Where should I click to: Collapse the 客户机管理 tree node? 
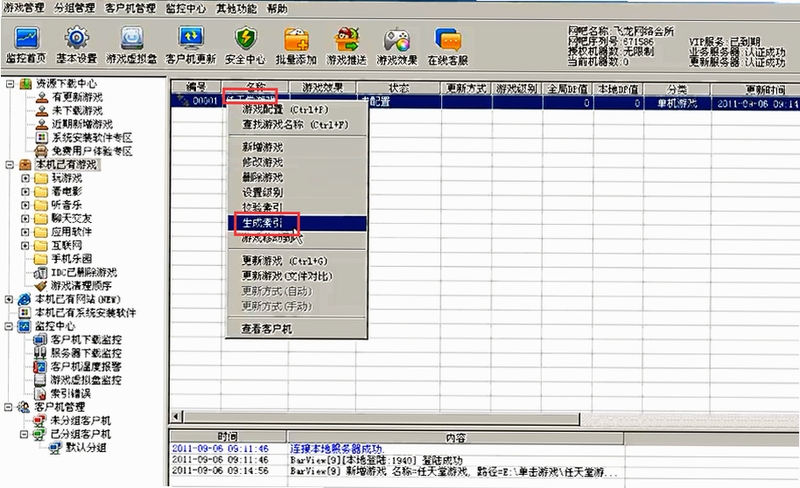point(9,407)
